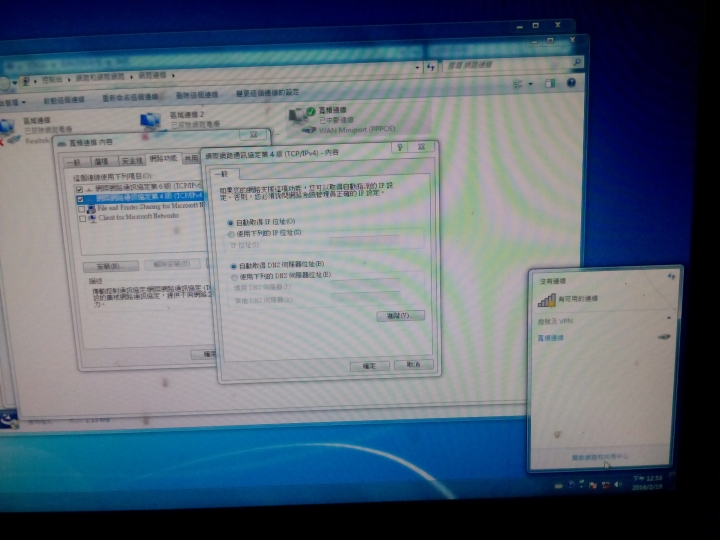Screen dimensions: 720x540
Task: Select the TCP/IPv4 list row in 寬頻連線 內容
Action: tap(140, 198)
